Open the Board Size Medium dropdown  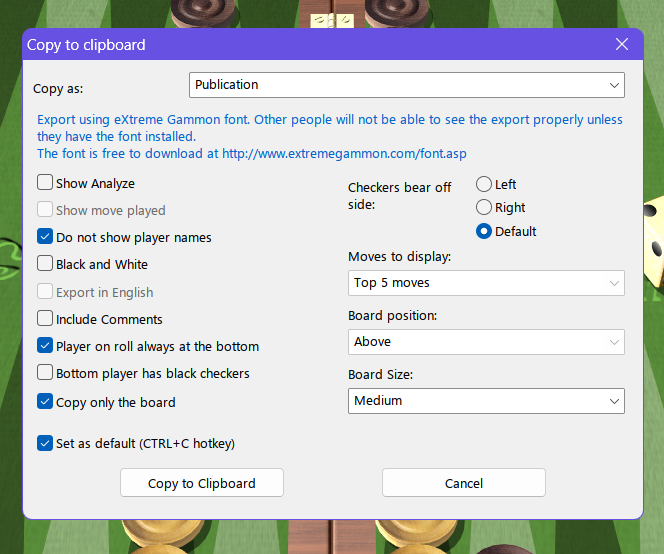(x=486, y=401)
